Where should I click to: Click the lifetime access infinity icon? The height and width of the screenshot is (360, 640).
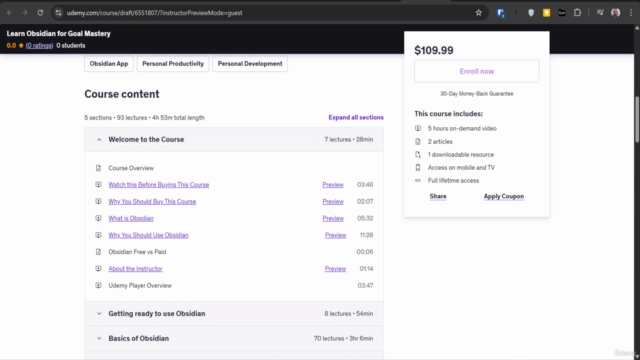click(418, 180)
